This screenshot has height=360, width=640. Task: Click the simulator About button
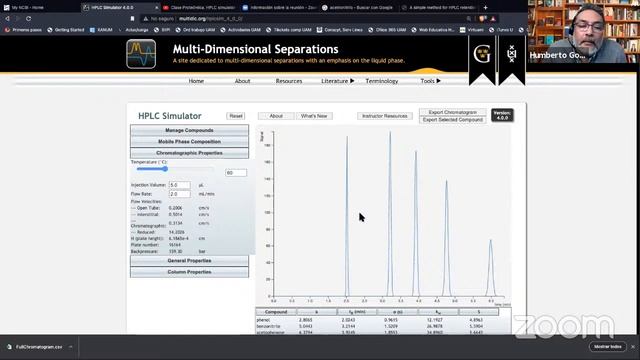pos(276,116)
